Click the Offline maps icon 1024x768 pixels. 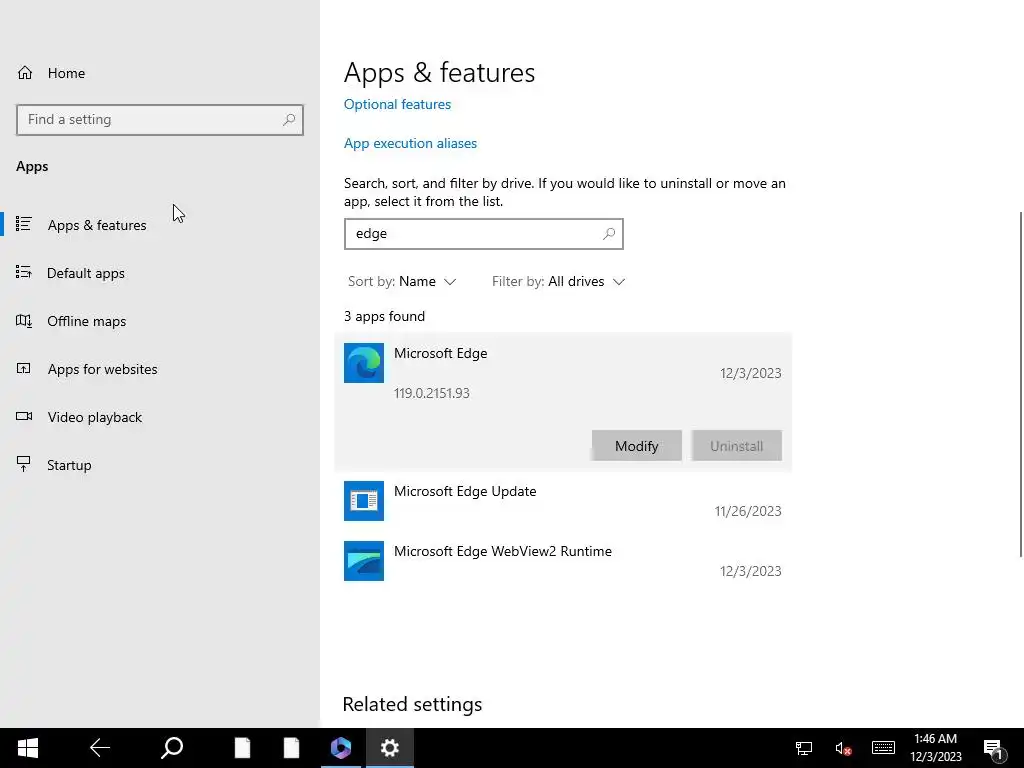pos(24,321)
